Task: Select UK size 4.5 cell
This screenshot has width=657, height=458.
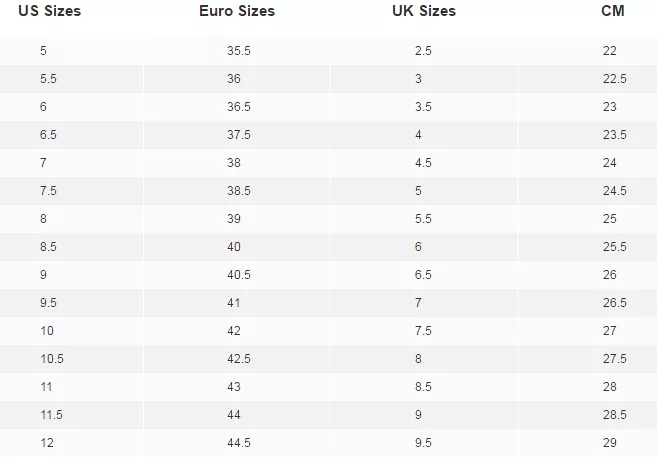Action: coord(423,163)
